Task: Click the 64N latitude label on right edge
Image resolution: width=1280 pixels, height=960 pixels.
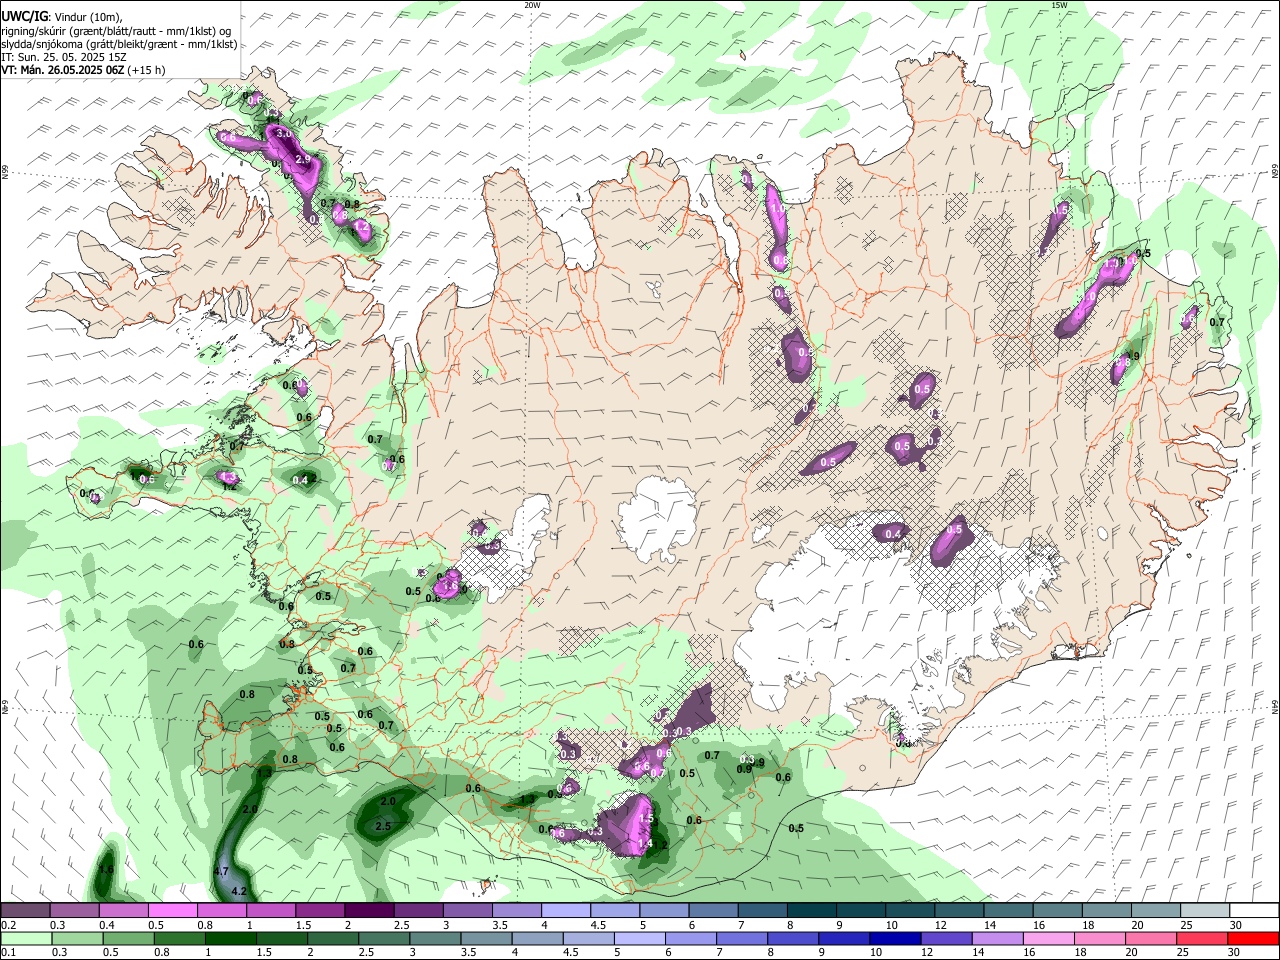Action: [1275, 707]
